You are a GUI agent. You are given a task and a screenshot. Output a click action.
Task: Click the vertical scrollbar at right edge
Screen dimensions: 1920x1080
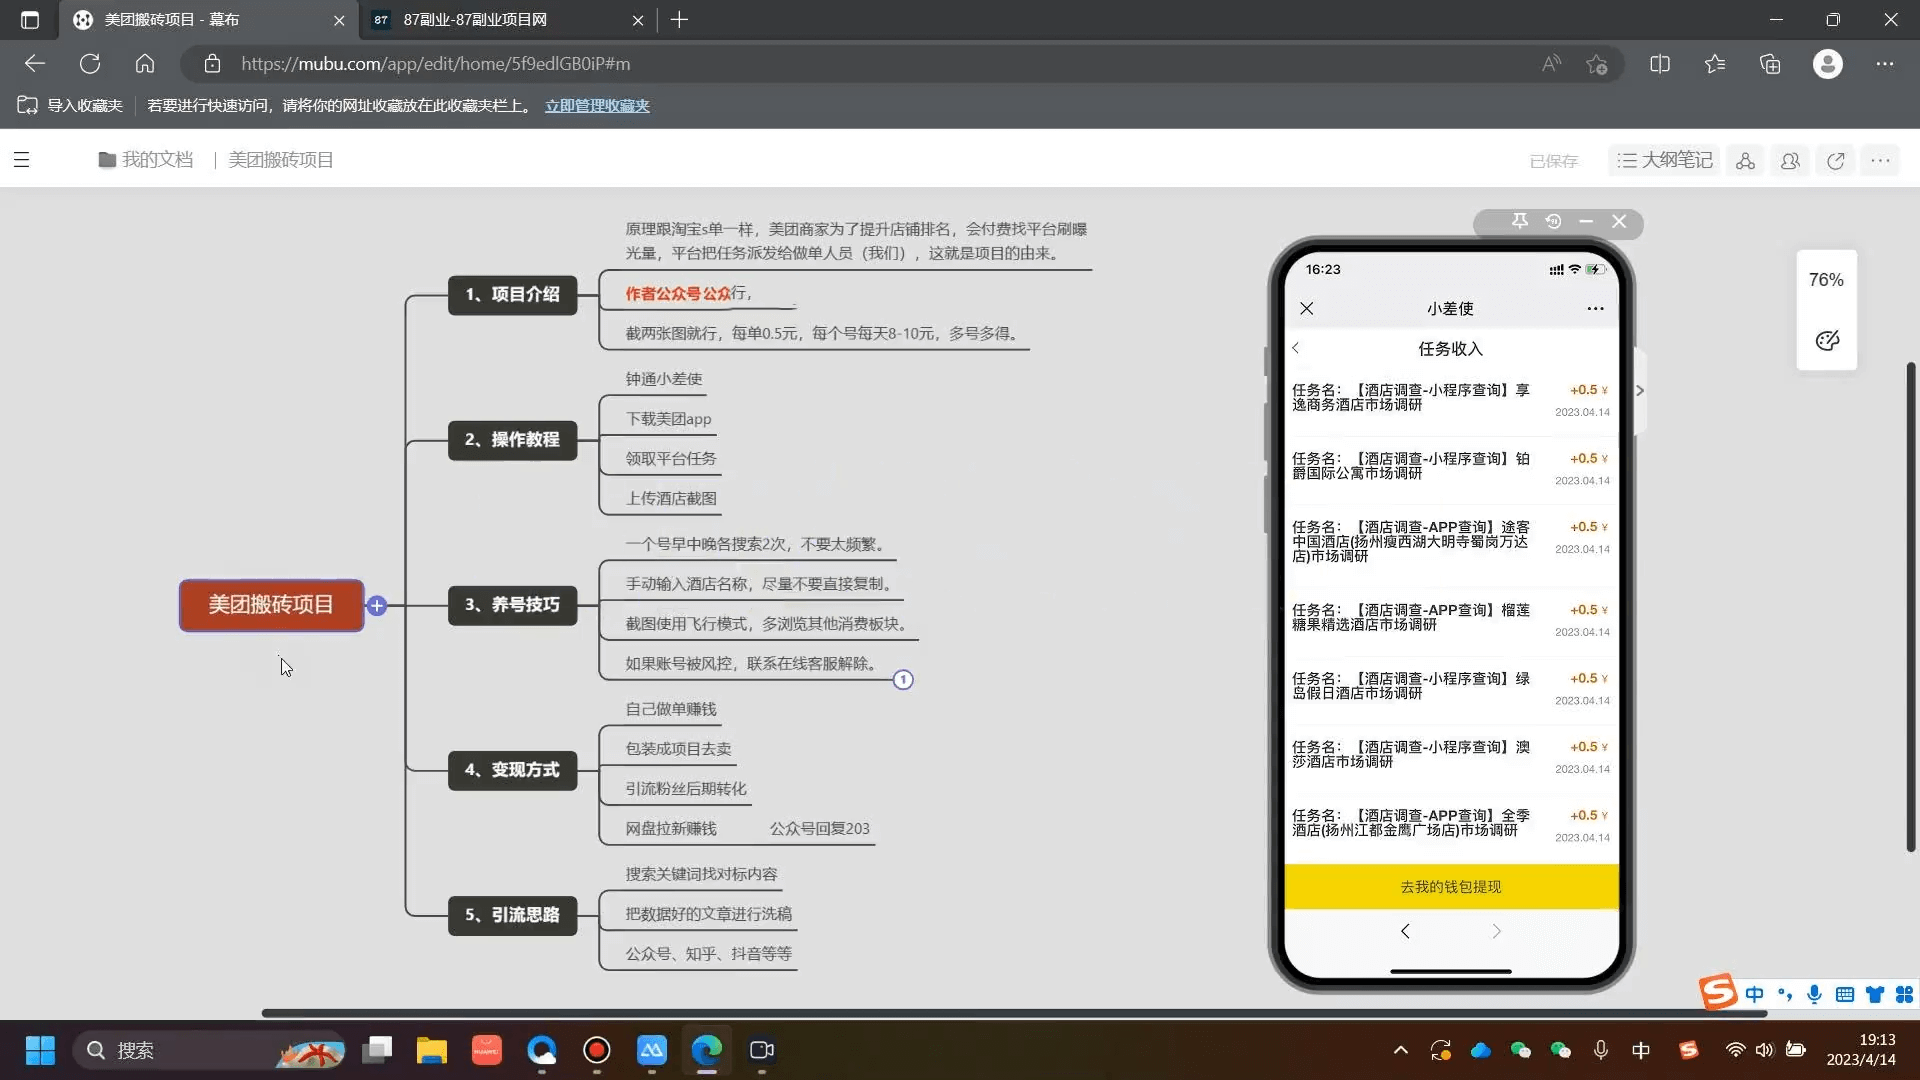coord(1911,607)
